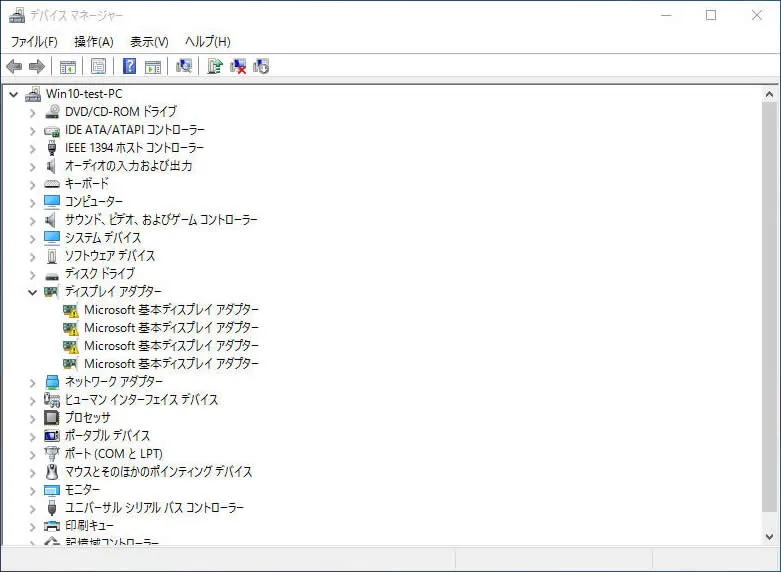This screenshot has height=572, width=781.
Task: Click the scan for hardware changes icon
Action: [x=184, y=67]
